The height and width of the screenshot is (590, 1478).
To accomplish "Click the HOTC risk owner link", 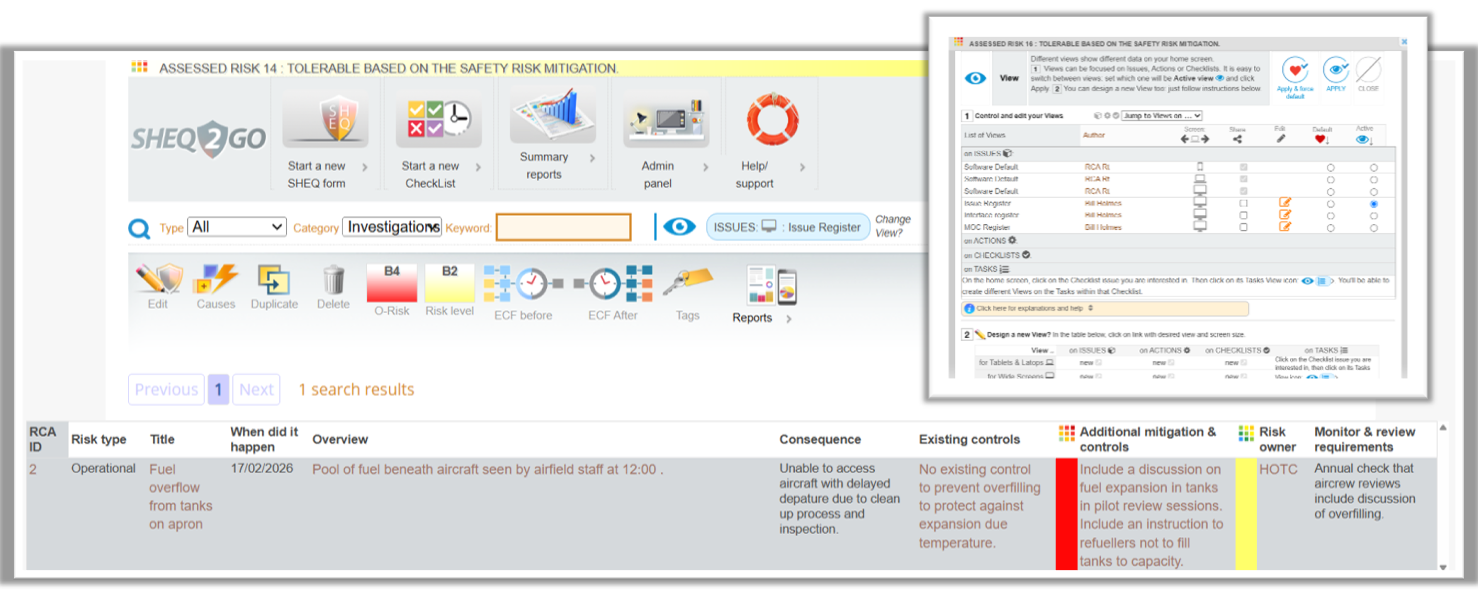I will point(1278,469).
